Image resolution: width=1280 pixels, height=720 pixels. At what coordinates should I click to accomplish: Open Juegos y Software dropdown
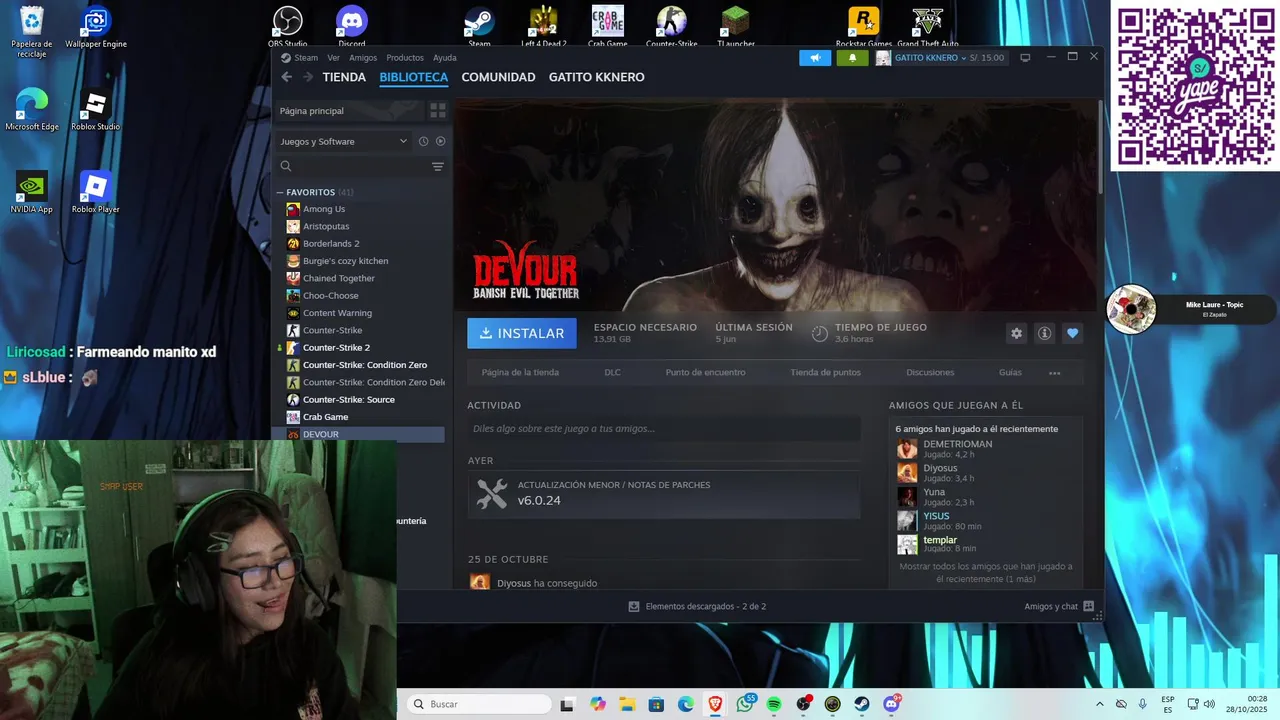tap(343, 141)
